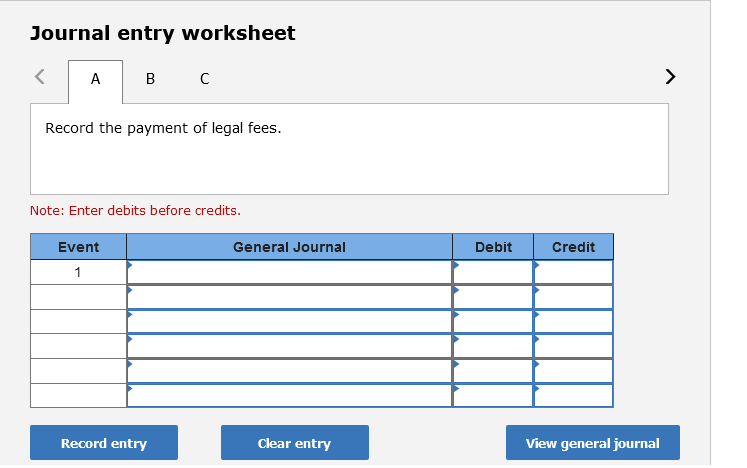Open the View general journal page
The width and height of the screenshot is (747, 468).
tap(593, 443)
